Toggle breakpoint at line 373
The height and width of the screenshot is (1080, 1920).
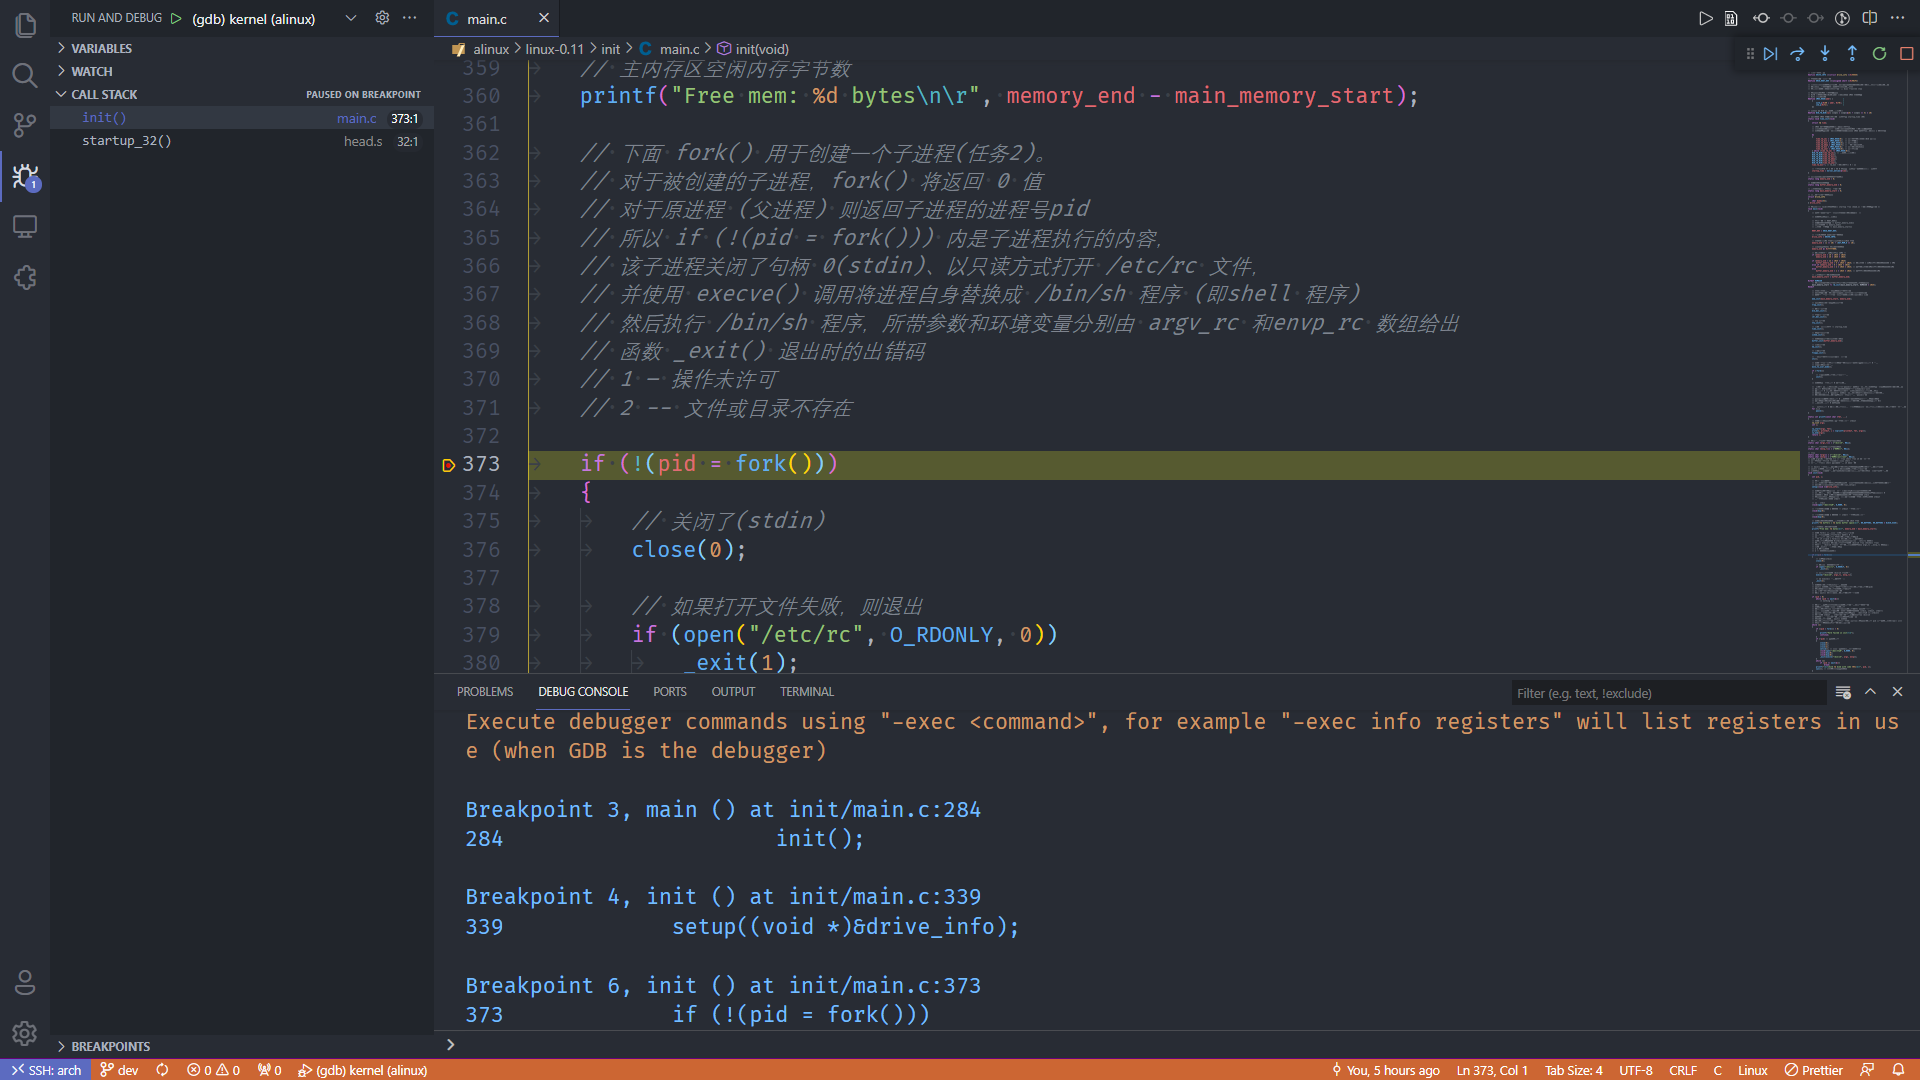pyautogui.click(x=449, y=465)
